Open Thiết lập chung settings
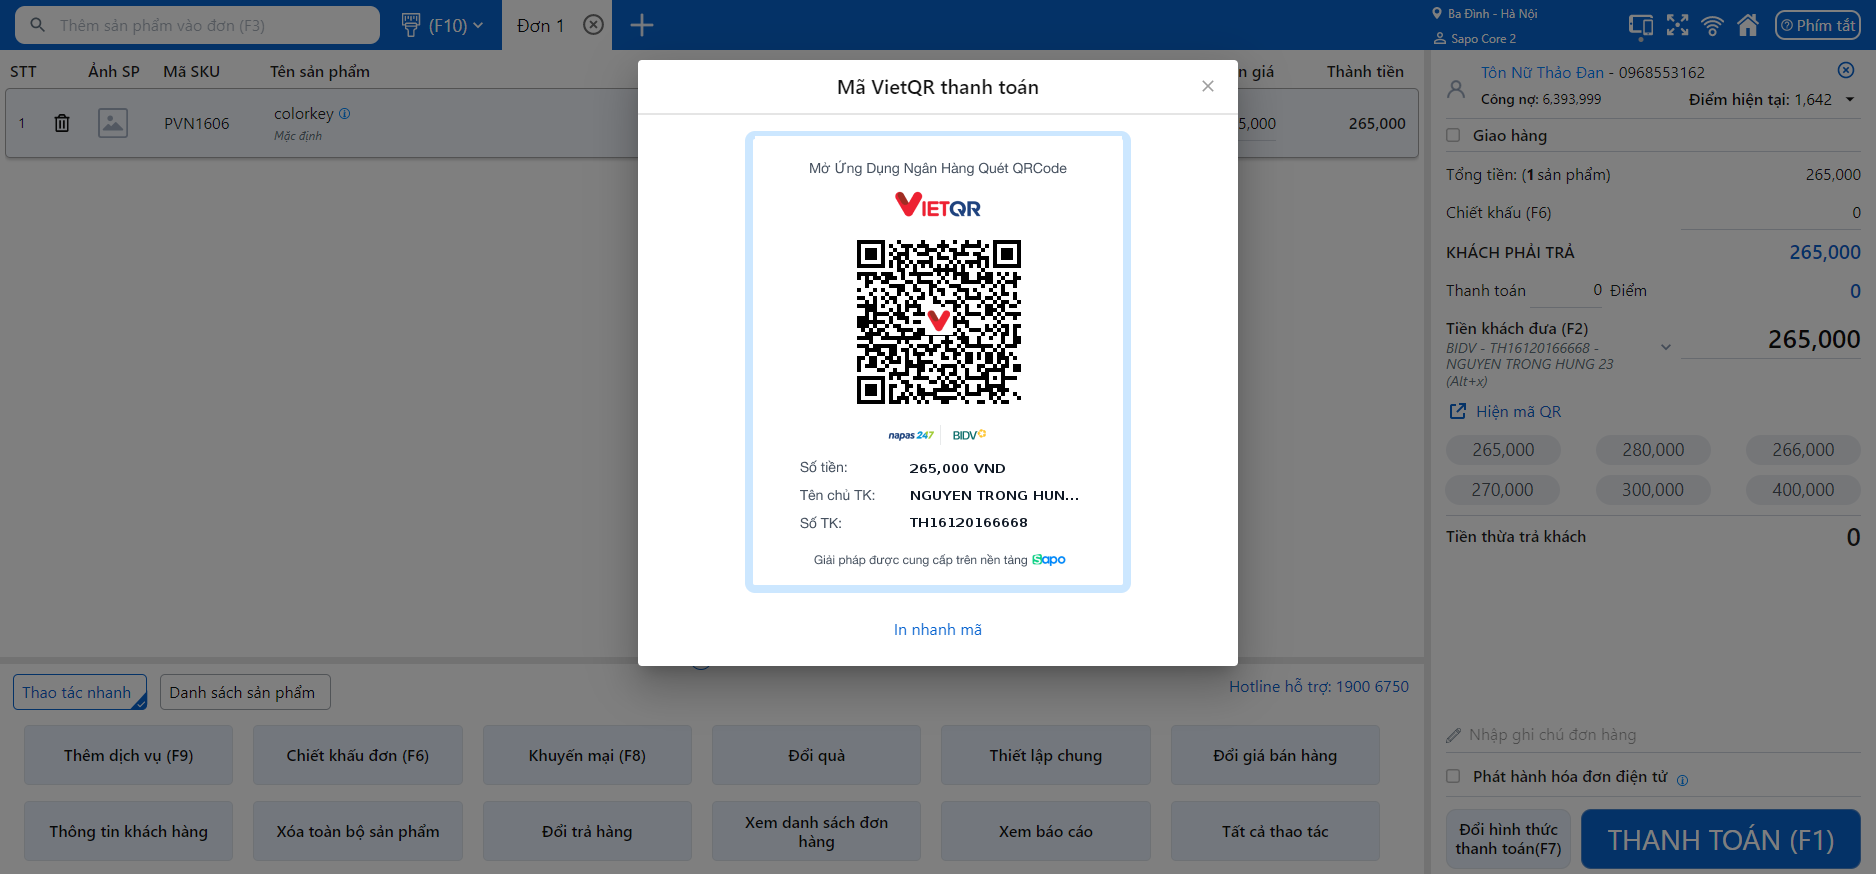 (x=1046, y=755)
